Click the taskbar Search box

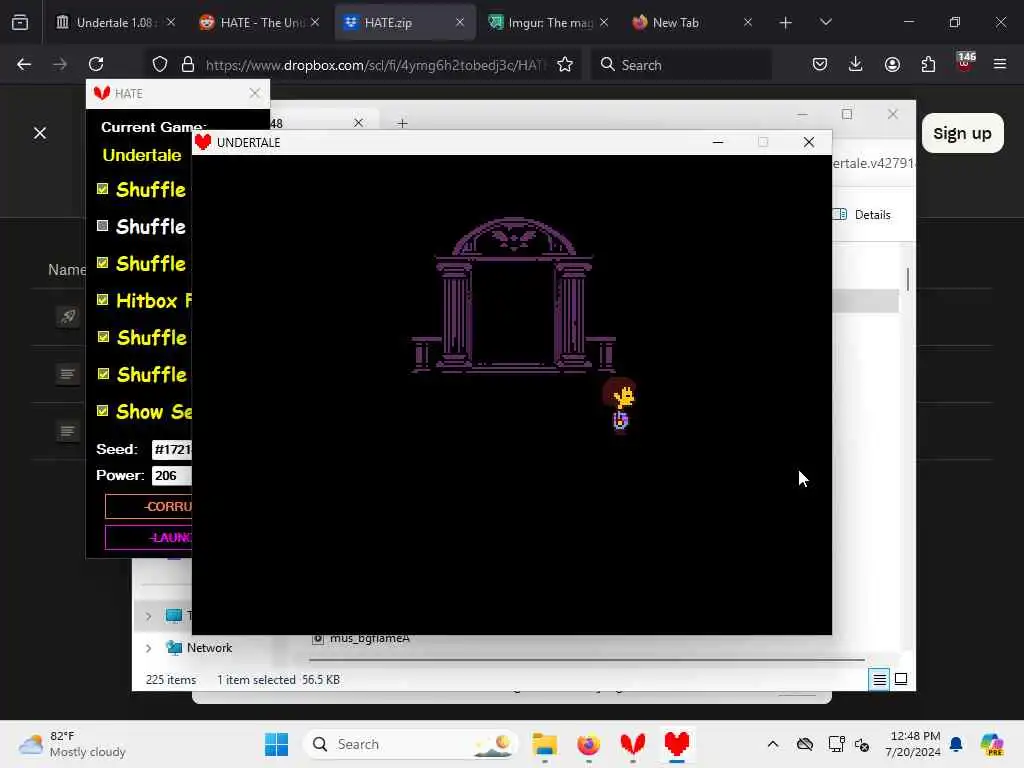click(411, 744)
